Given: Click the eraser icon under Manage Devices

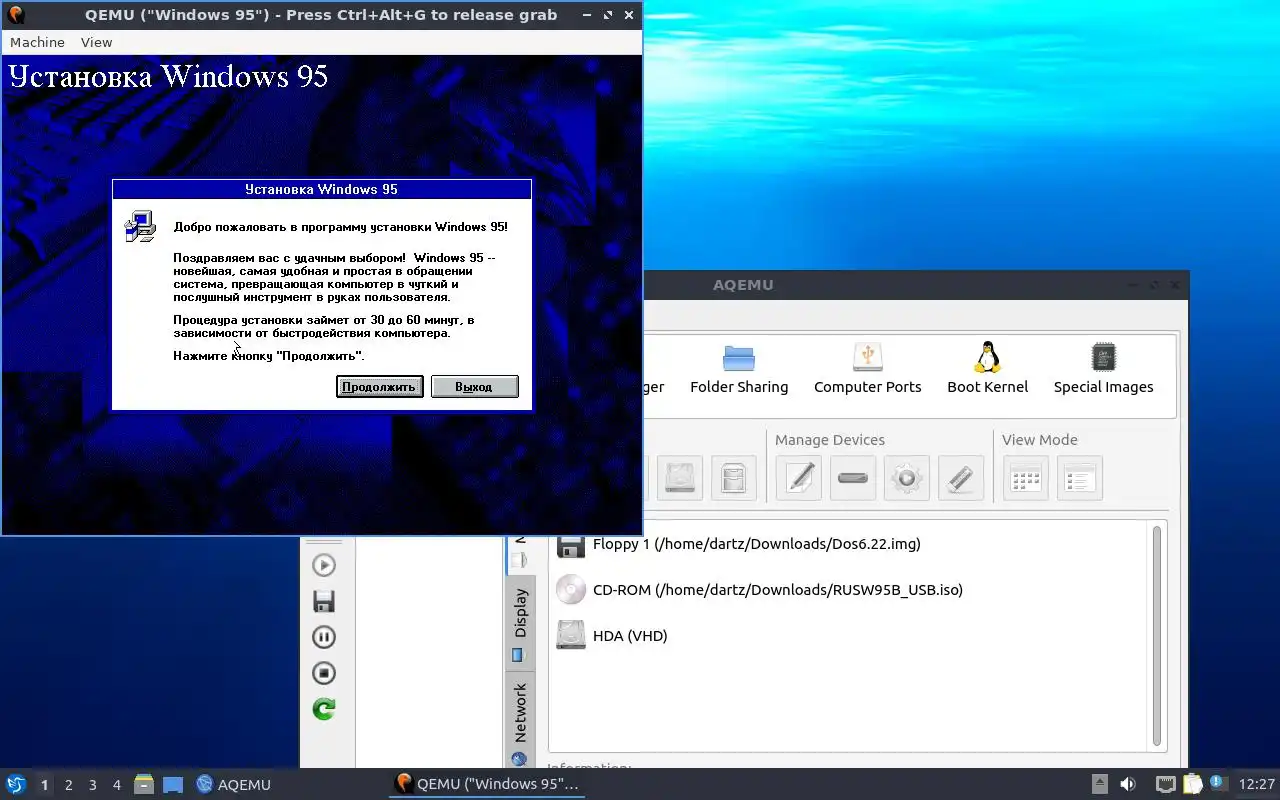Looking at the screenshot, I should click(961, 478).
